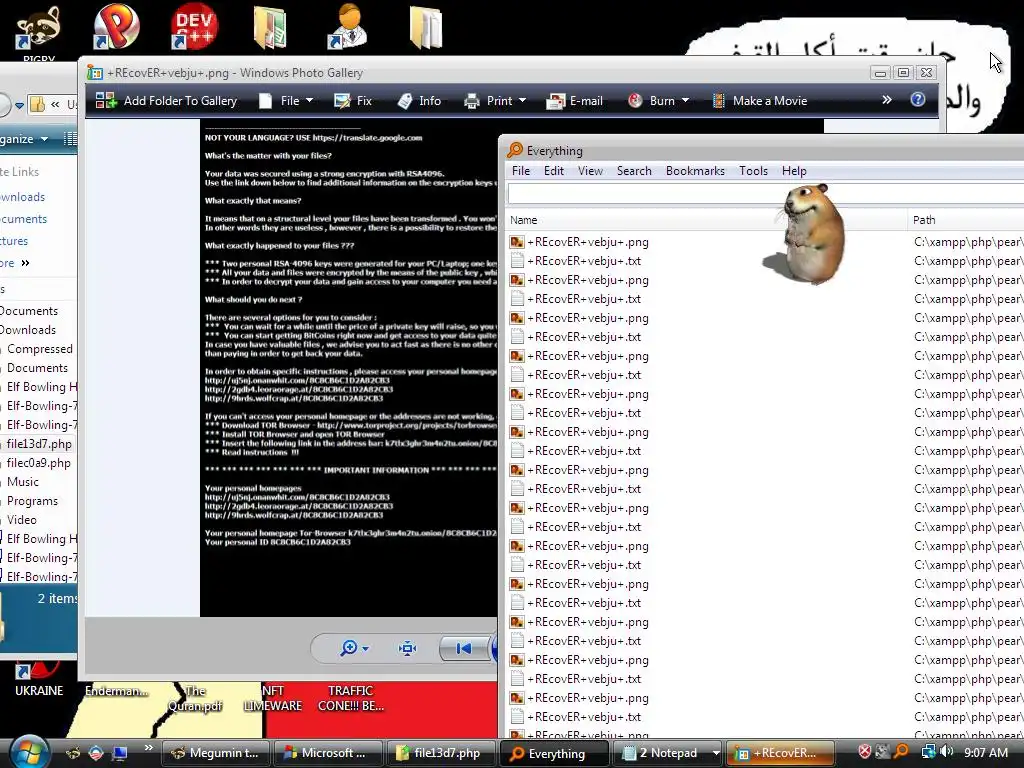Viewport: 1024px width, 768px height.
Task: Click the network tray icon
Action: 928,752
